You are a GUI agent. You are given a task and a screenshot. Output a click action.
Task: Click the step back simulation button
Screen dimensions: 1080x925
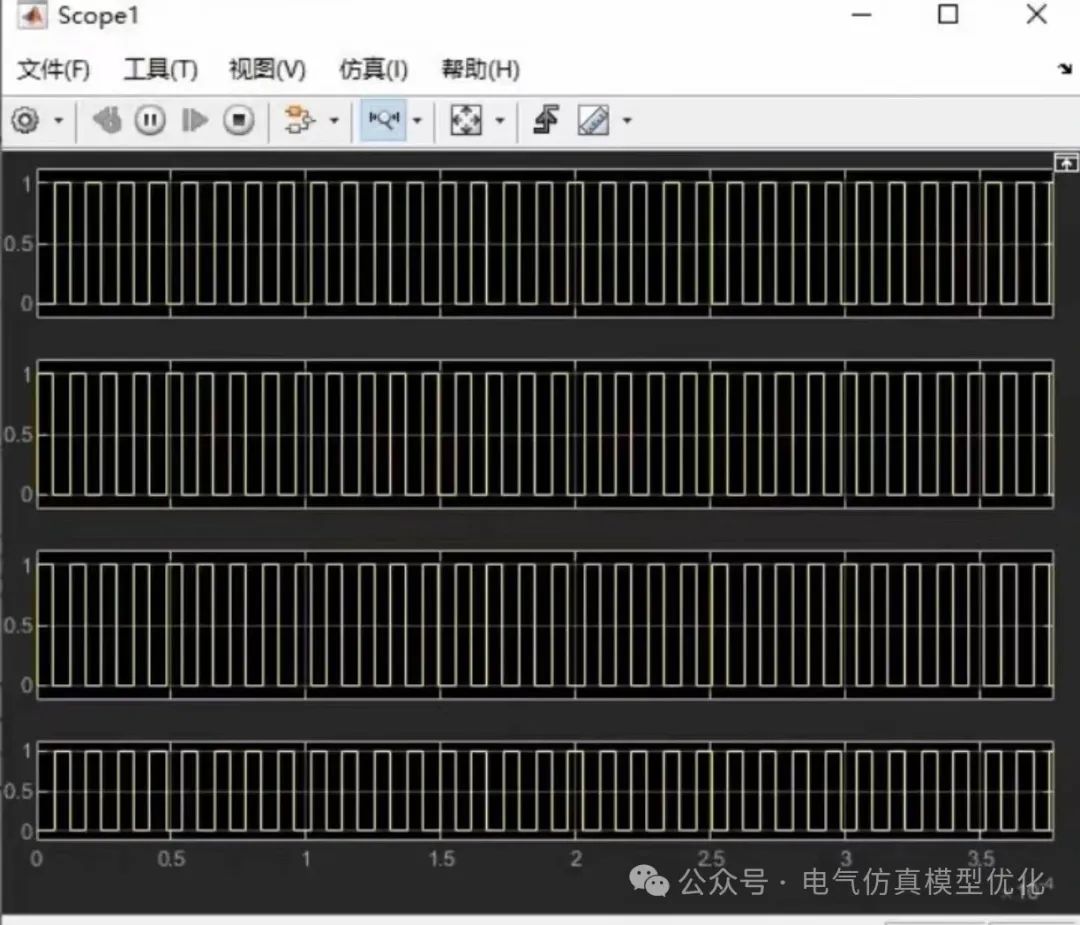(107, 121)
